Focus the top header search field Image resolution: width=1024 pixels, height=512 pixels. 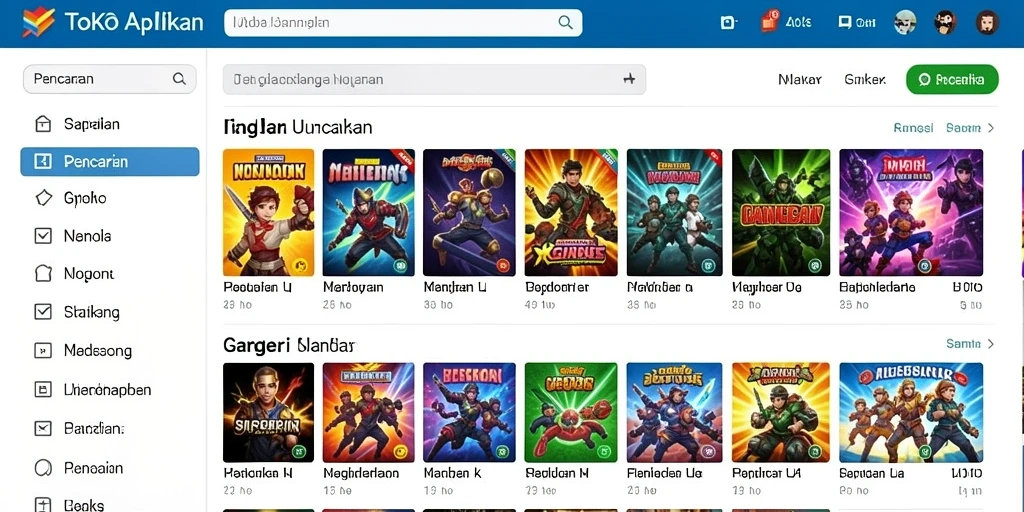click(x=402, y=22)
